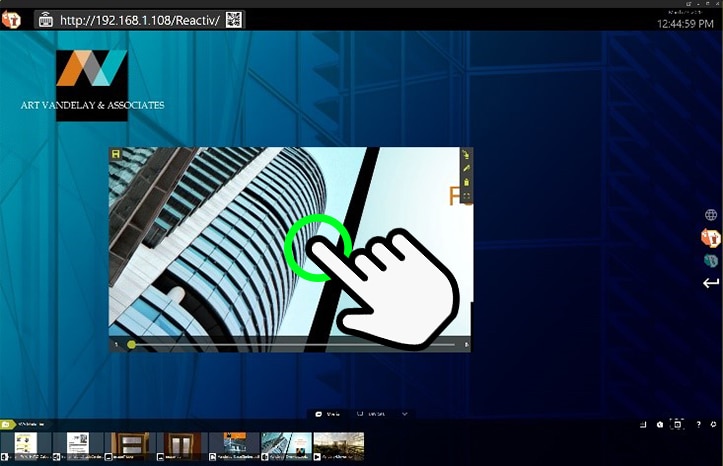Click the power icon in bottom-right corner
Screen dimensions: 723x466
[x=713, y=425]
